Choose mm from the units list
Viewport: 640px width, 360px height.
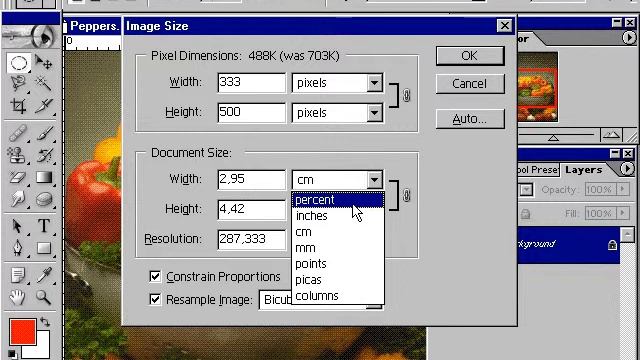338,248
